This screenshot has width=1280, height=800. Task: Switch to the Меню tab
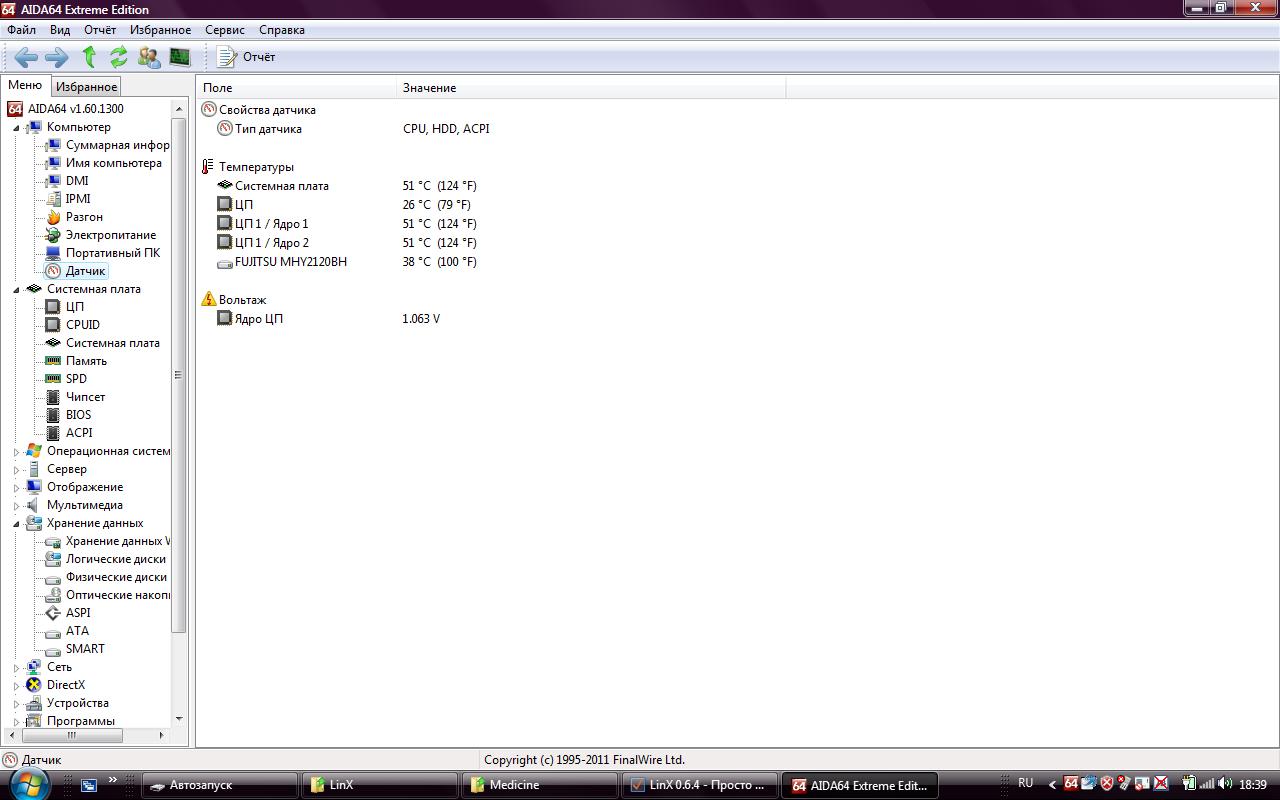pyautogui.click(x=25, y=86)
